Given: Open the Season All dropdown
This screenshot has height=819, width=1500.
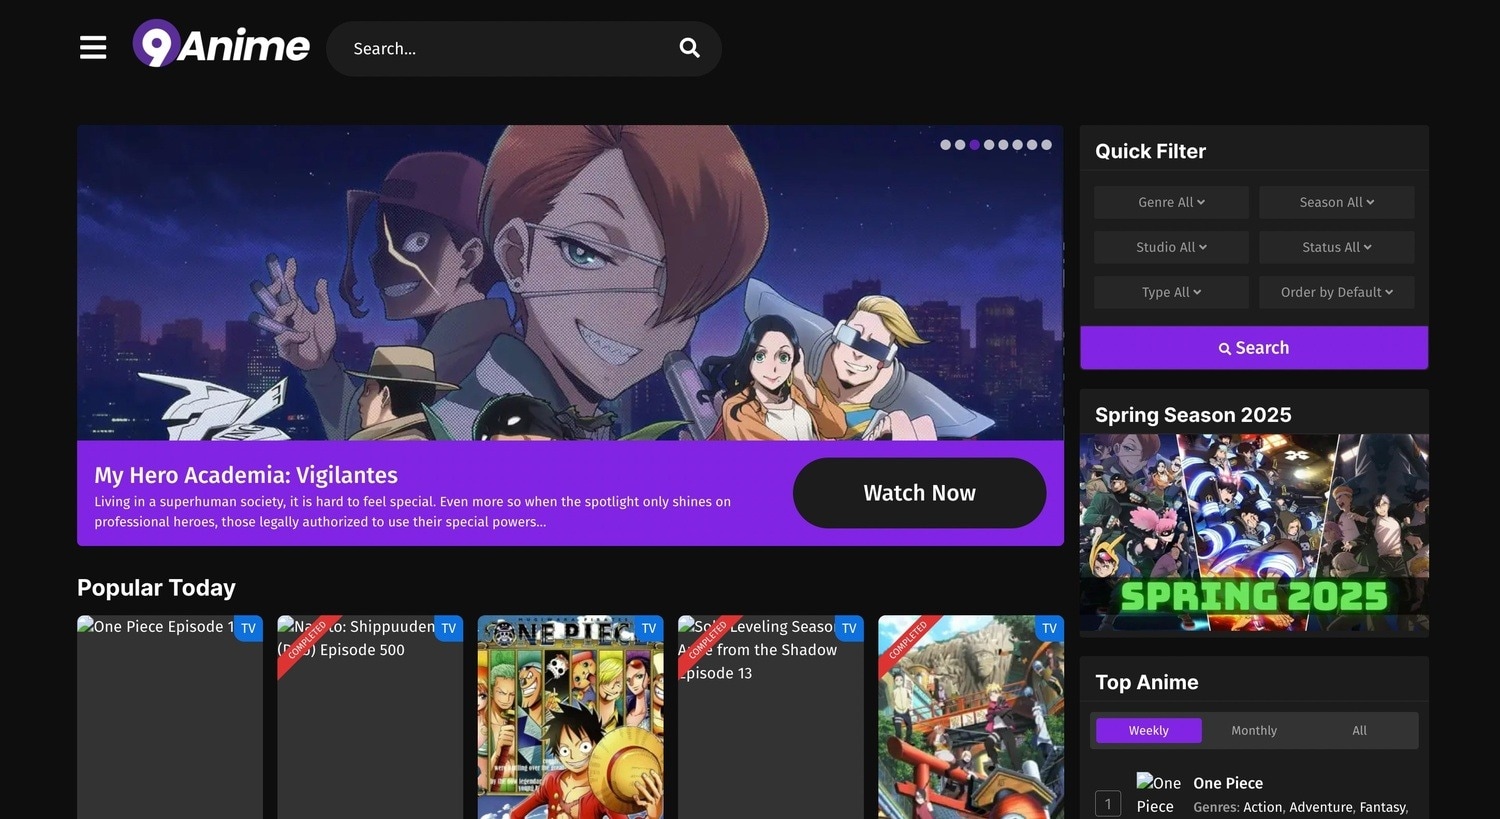Looking at the screenshot, I should tap(1337, 202).
